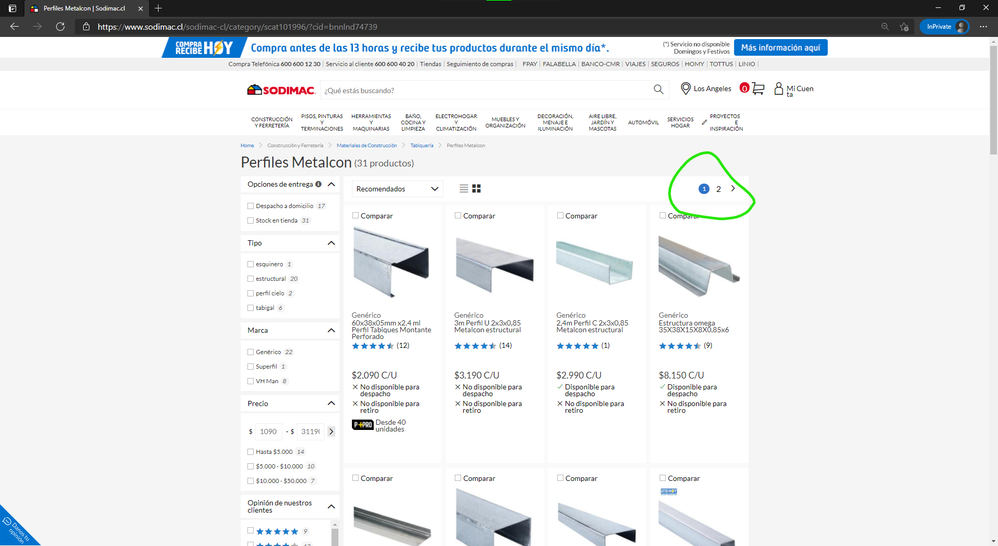Open the browser zoom magnifier icon

click(885, 27)
